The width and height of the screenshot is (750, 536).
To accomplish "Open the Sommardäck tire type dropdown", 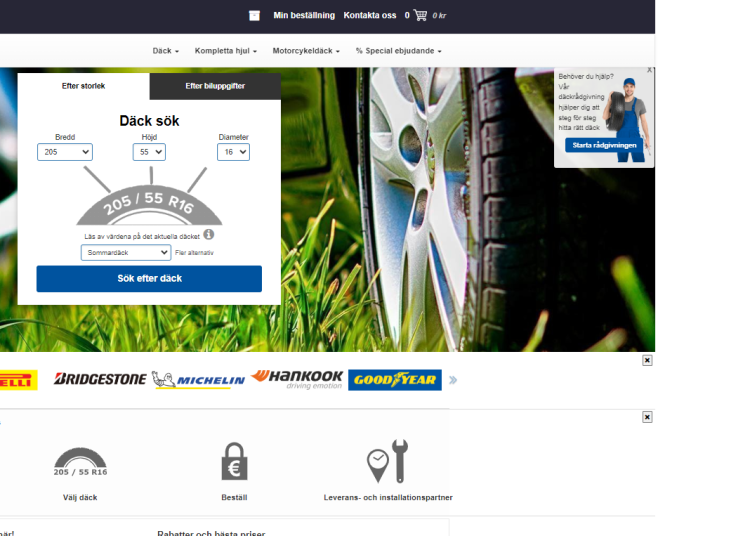I will click(x=126, y=252).
